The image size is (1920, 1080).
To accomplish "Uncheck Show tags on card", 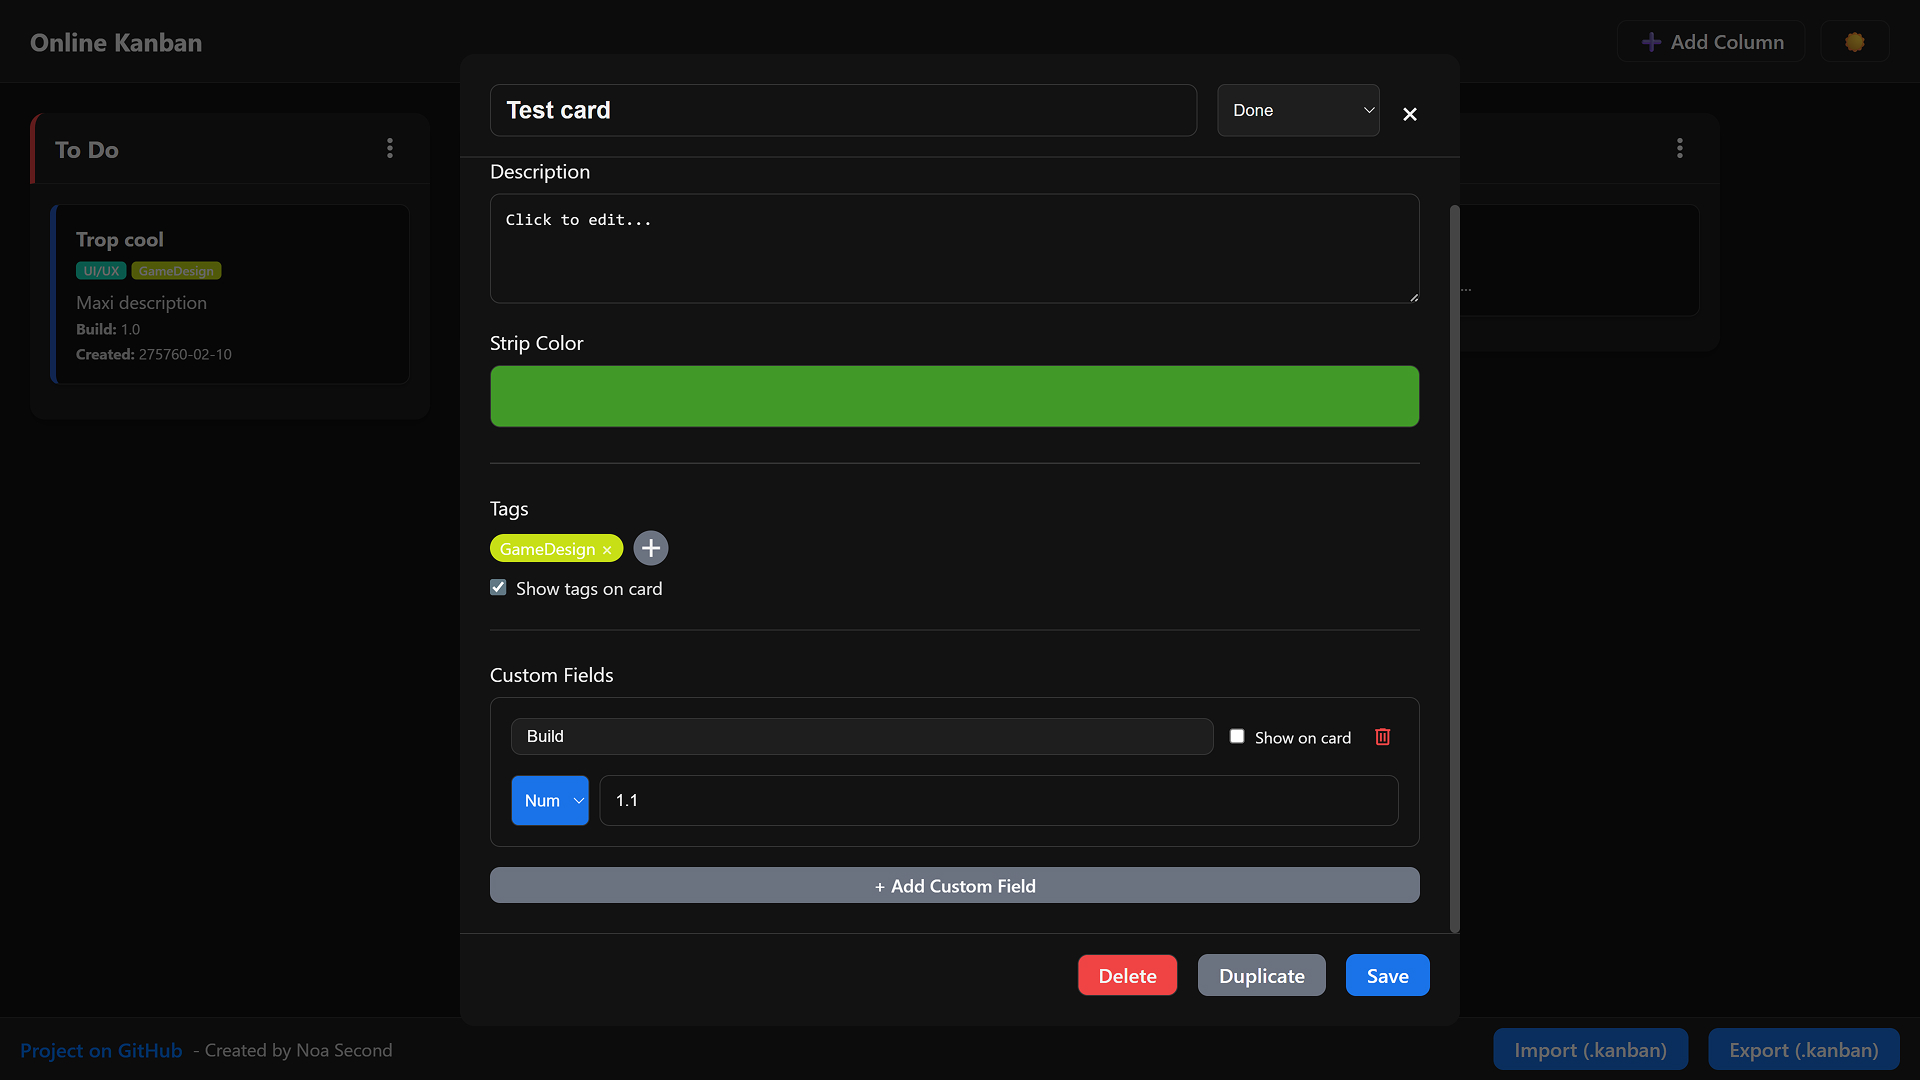I will [498, 587].
